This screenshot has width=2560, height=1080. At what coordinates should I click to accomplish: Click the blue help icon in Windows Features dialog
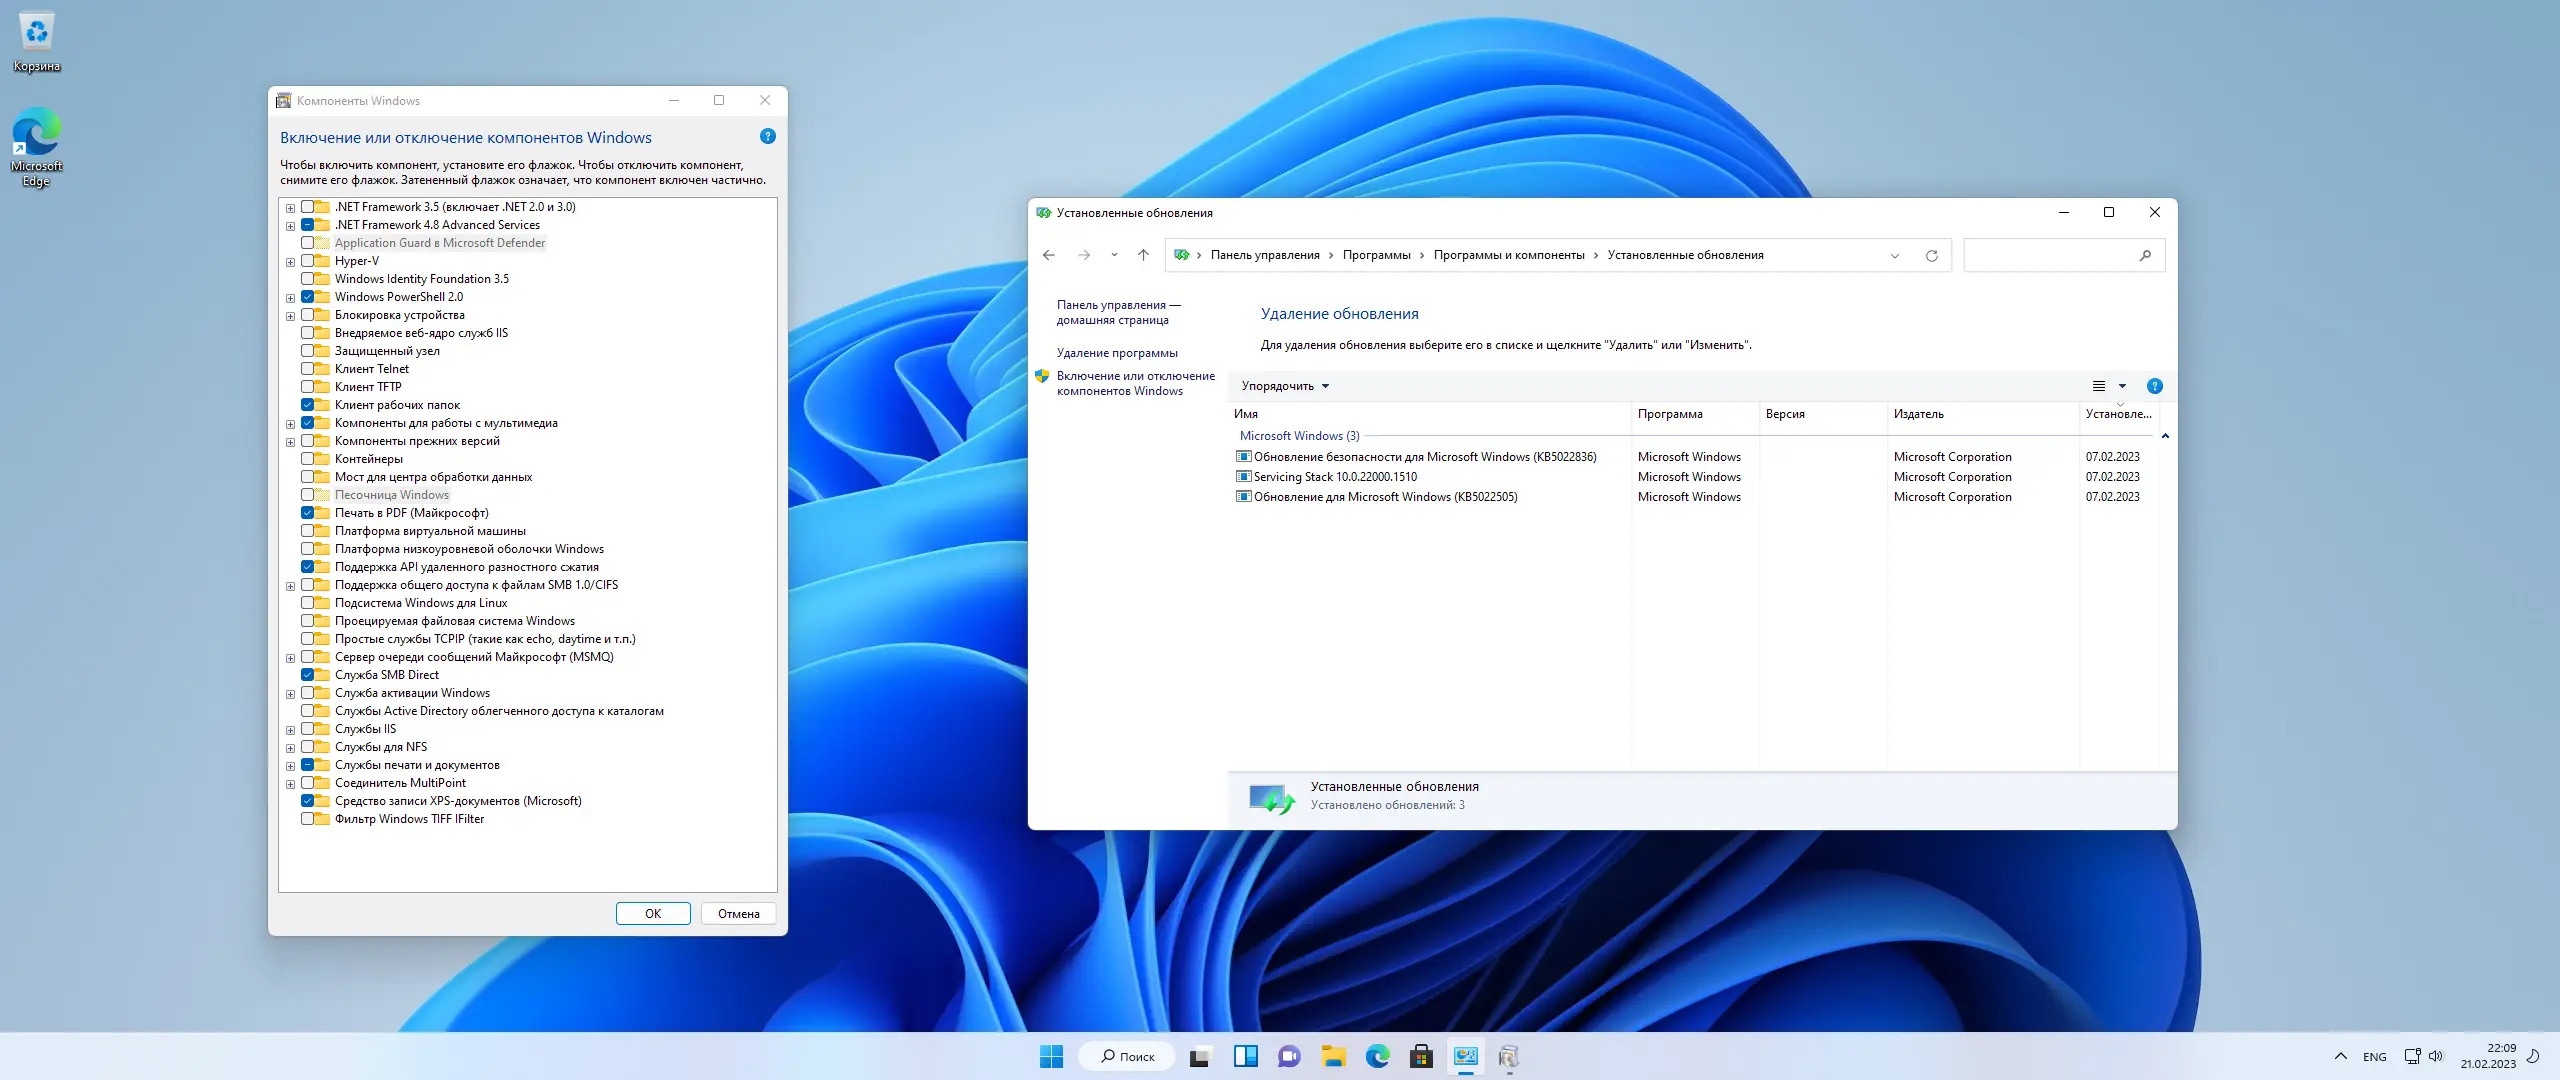(767, 137)
